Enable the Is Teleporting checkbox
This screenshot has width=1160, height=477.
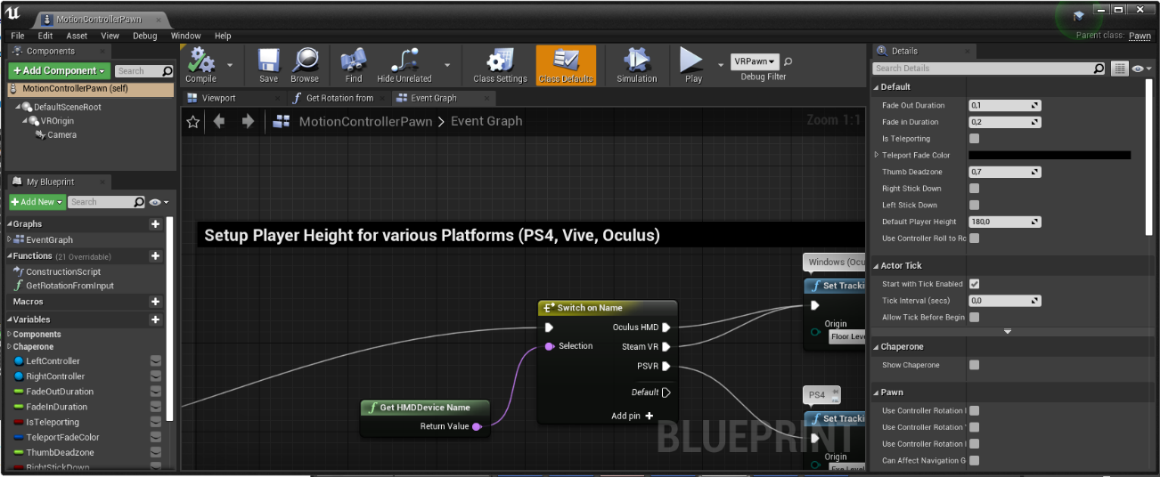click(974, 139)
